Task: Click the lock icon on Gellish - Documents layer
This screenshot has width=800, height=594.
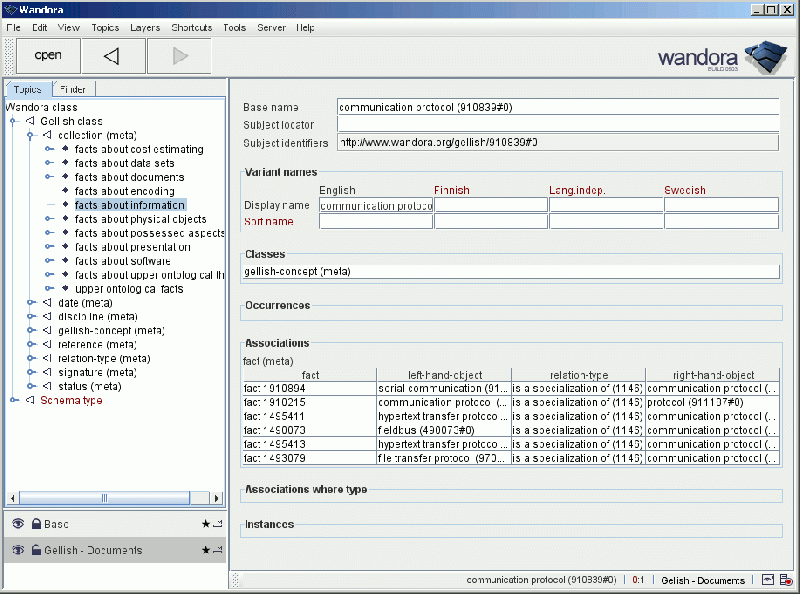Action: click(36, 550)
